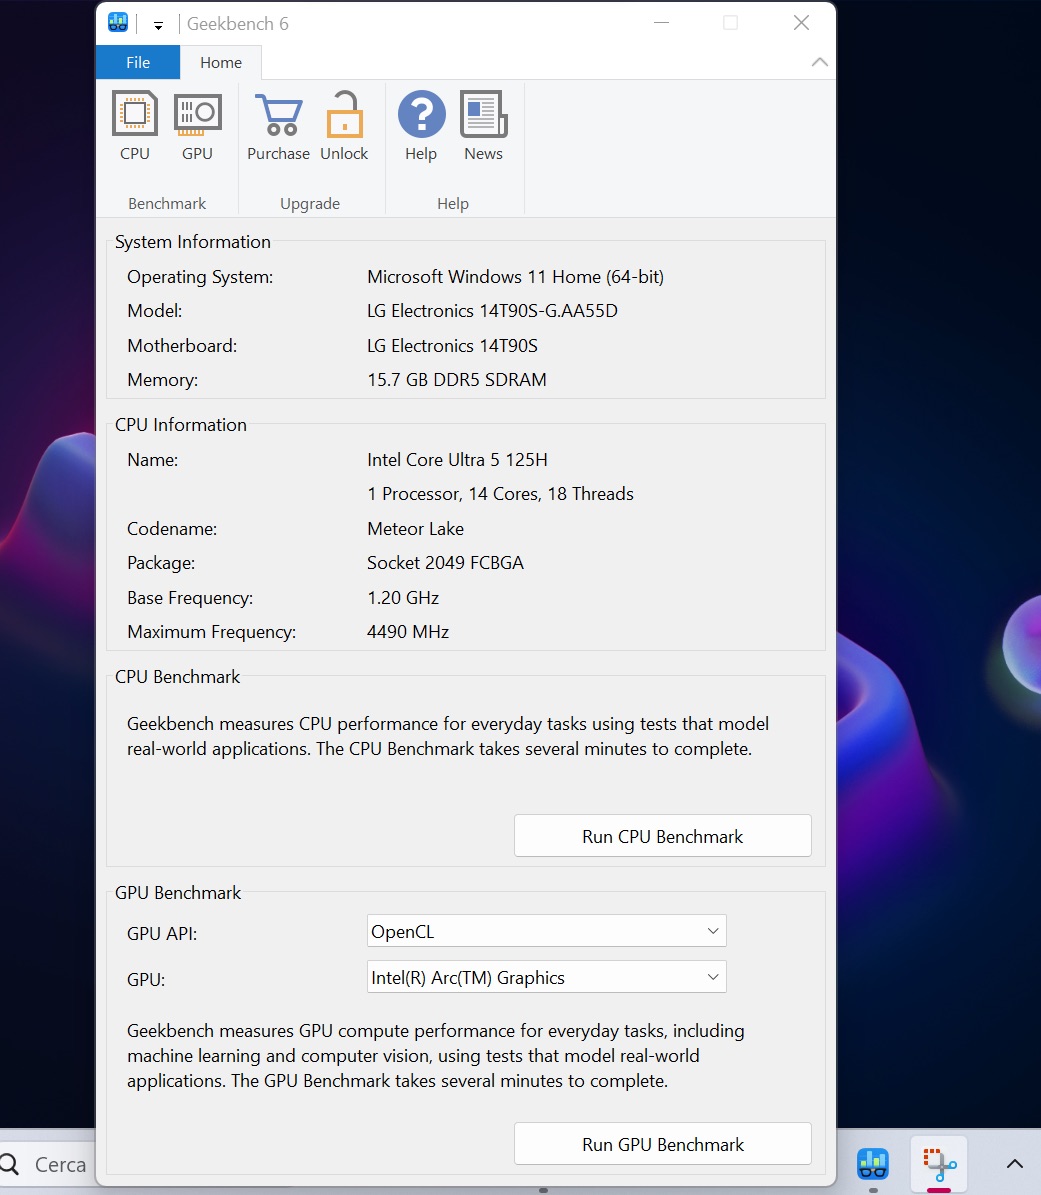The height and width of the screenshot is (1195, 1041).
Task: Expand the GPU dropdown showing Intel Arc Graphics
Action: click(x=546, y=978)
